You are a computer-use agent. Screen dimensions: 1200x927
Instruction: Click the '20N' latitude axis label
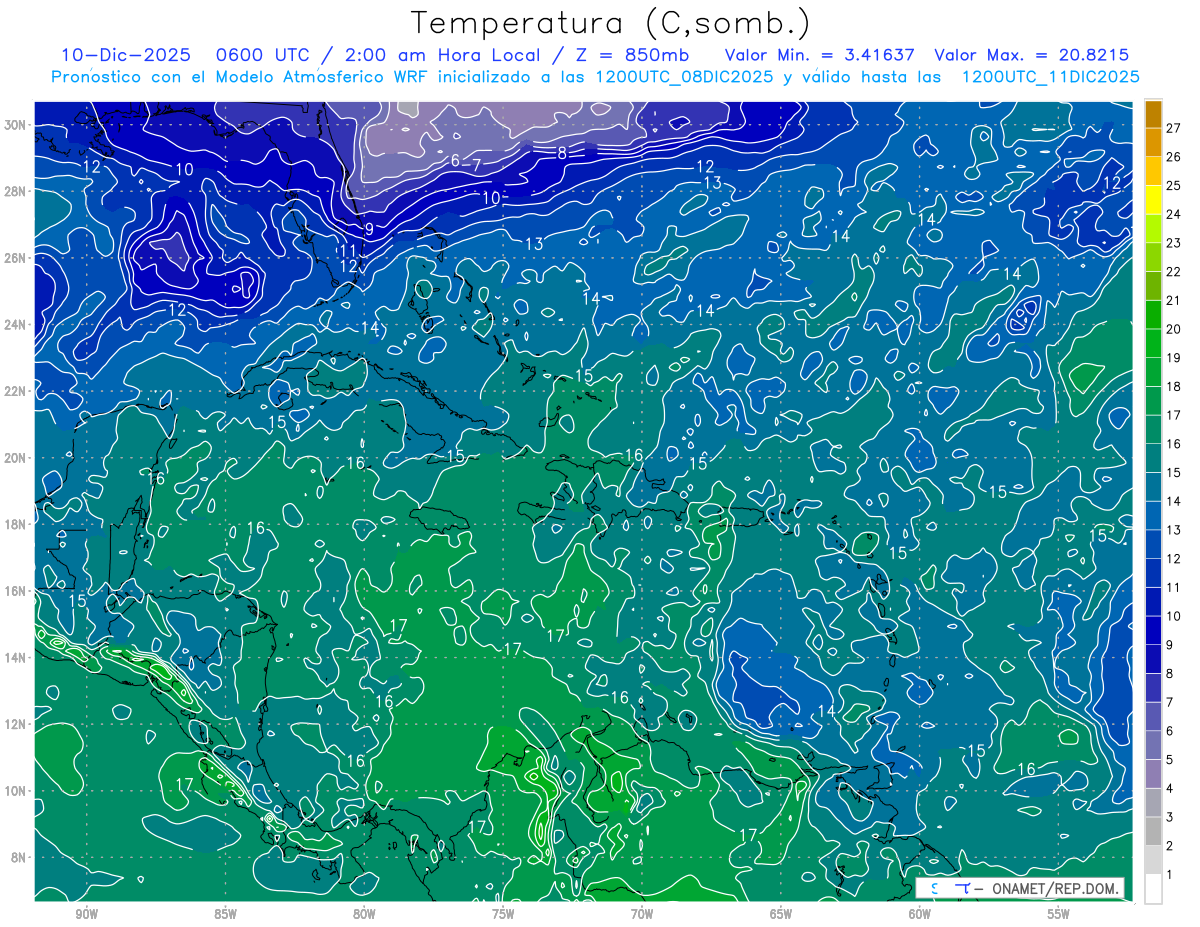coord(17,458)
